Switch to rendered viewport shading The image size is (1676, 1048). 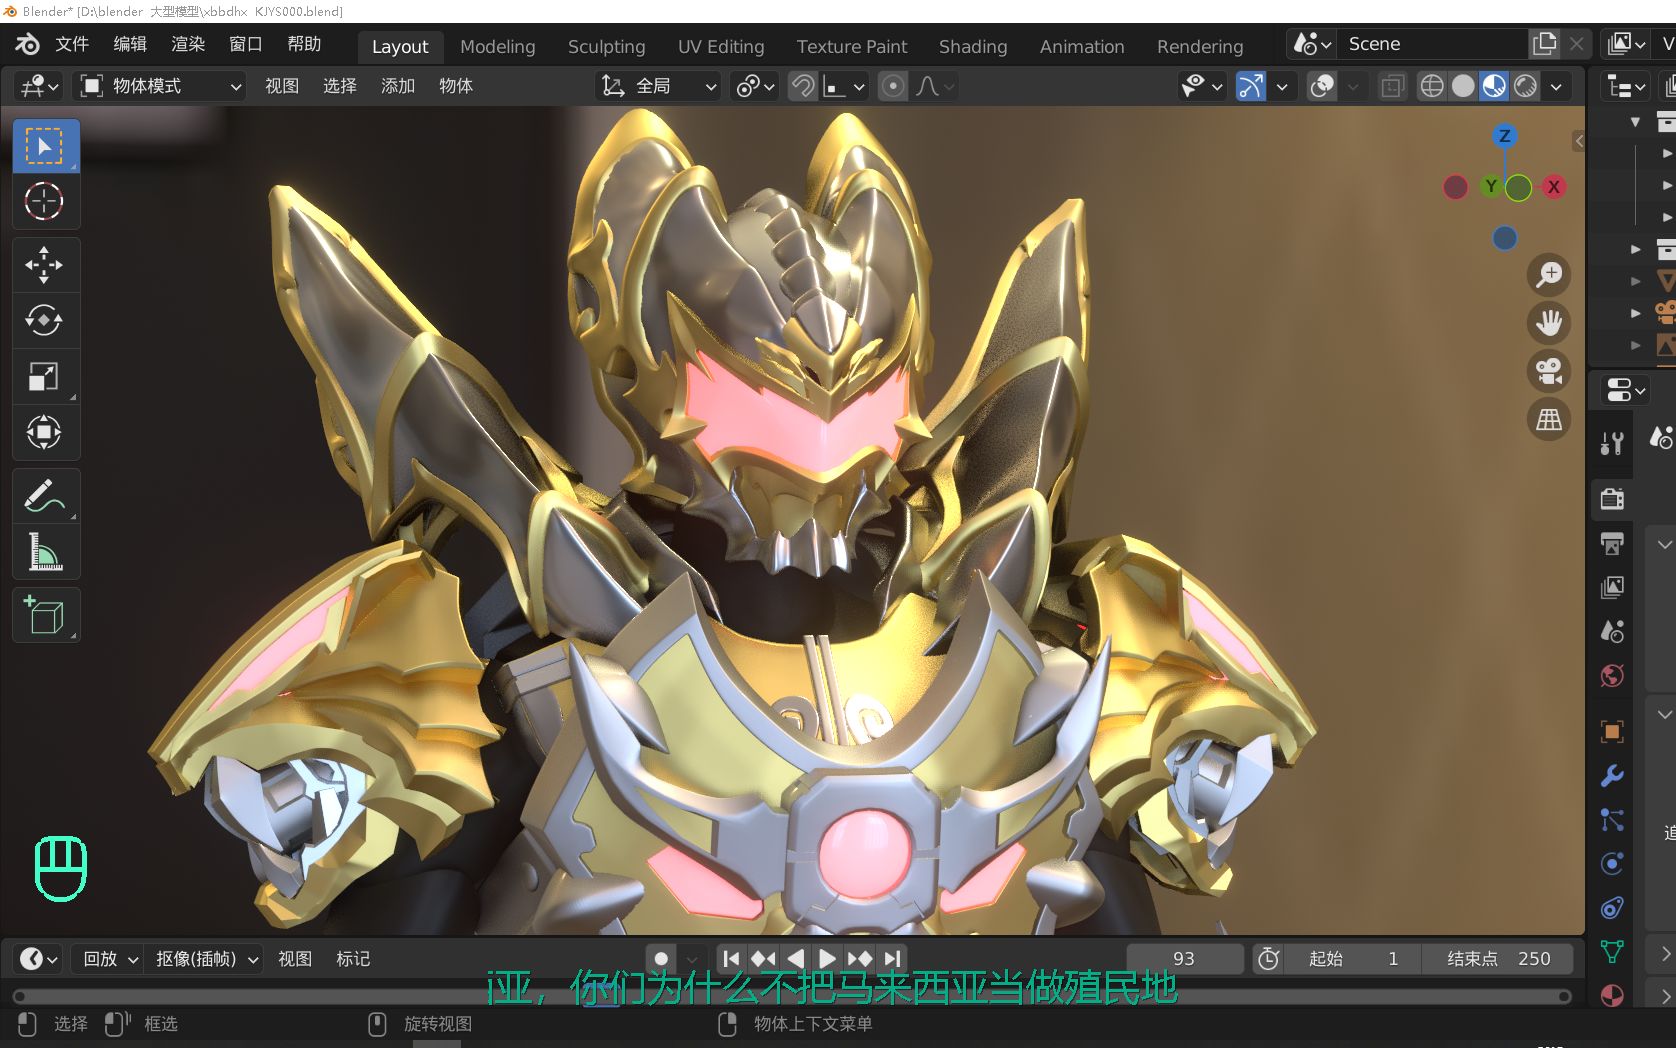tap(1525, 86)
